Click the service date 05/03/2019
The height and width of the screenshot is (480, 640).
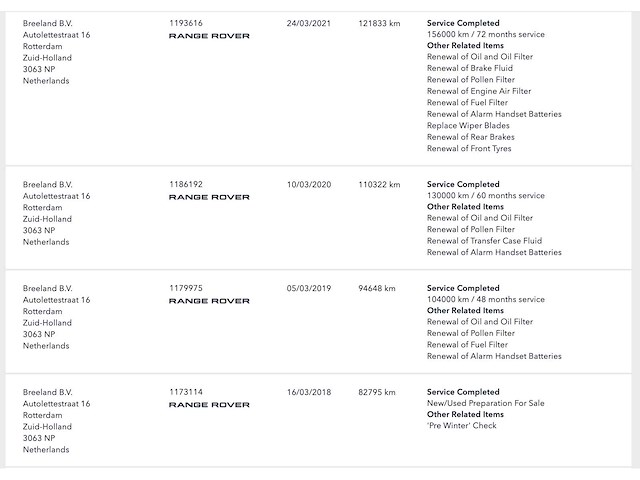(306, 287)
